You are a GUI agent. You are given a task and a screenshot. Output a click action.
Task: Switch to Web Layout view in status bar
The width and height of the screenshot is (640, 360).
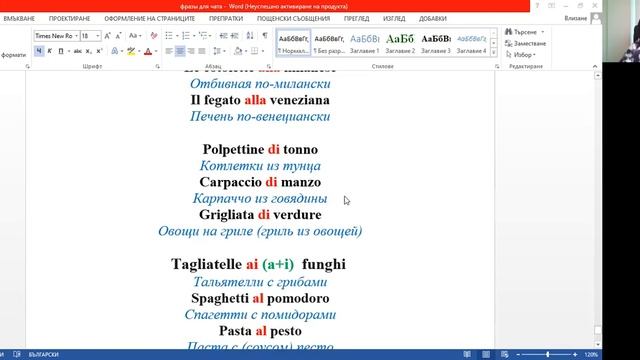click(x=504, y=354)
